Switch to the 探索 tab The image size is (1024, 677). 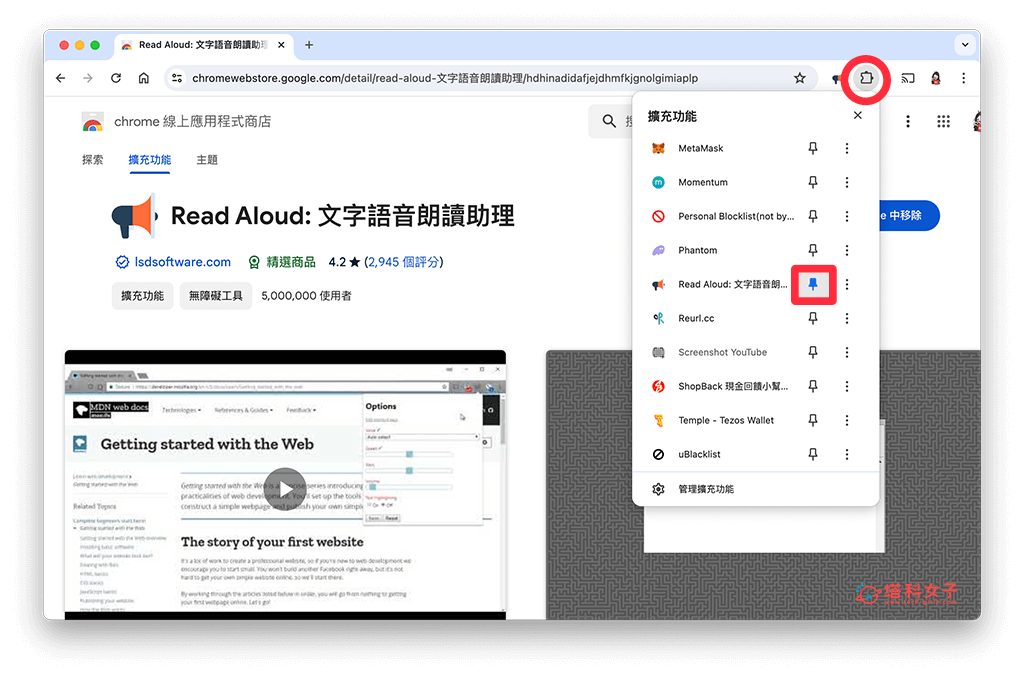point(92,160)
